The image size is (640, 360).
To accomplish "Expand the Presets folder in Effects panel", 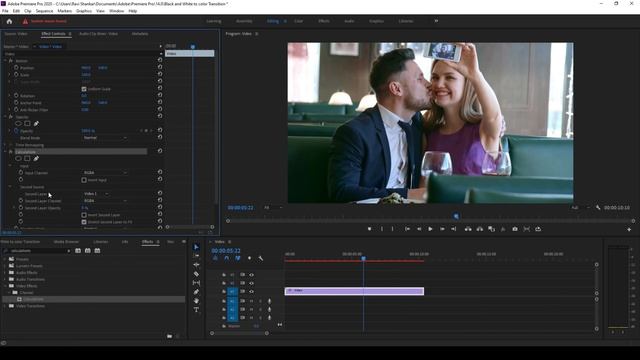I will (x=5, y=259).
